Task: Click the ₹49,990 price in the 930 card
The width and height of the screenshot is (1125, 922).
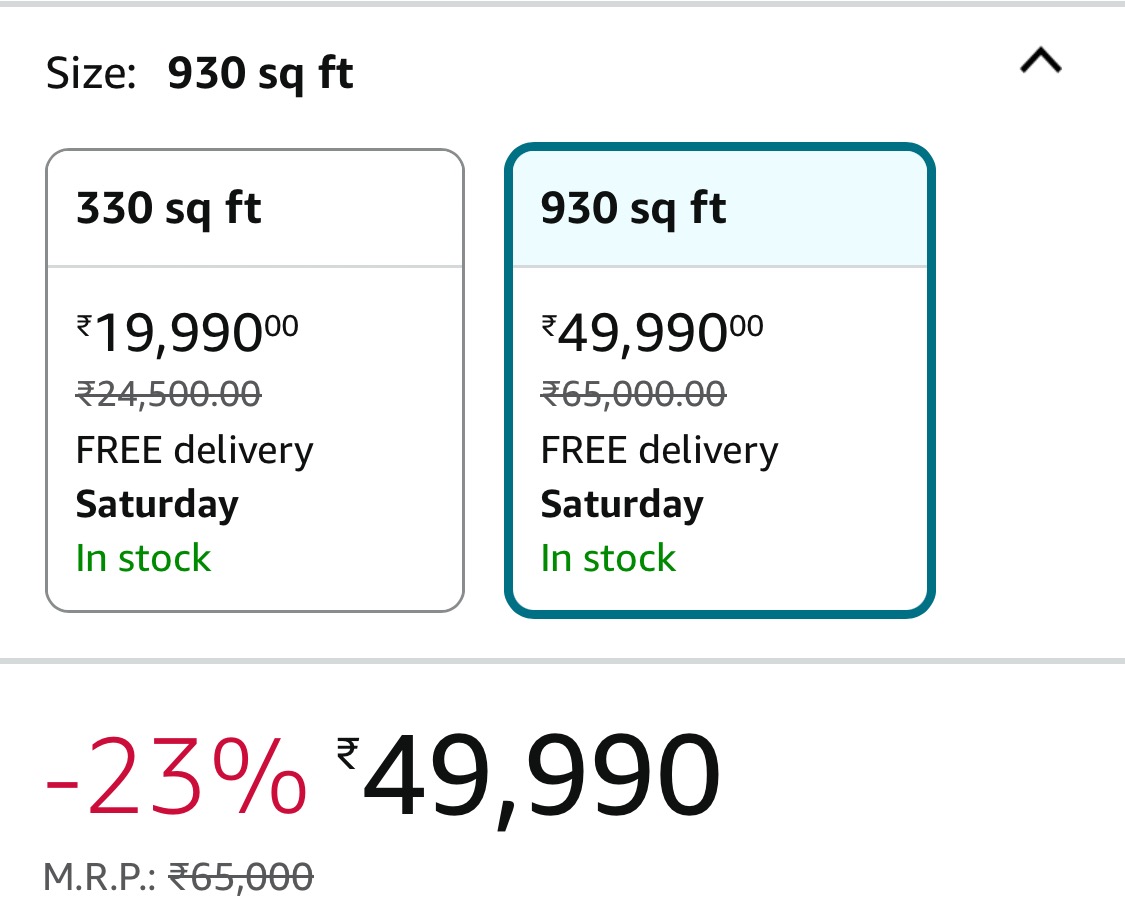Action: [x=652, y=334]
